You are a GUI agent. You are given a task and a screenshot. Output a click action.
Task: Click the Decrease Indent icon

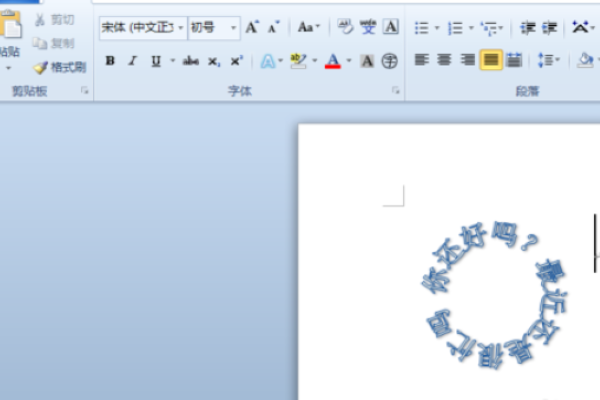(527, 28)
